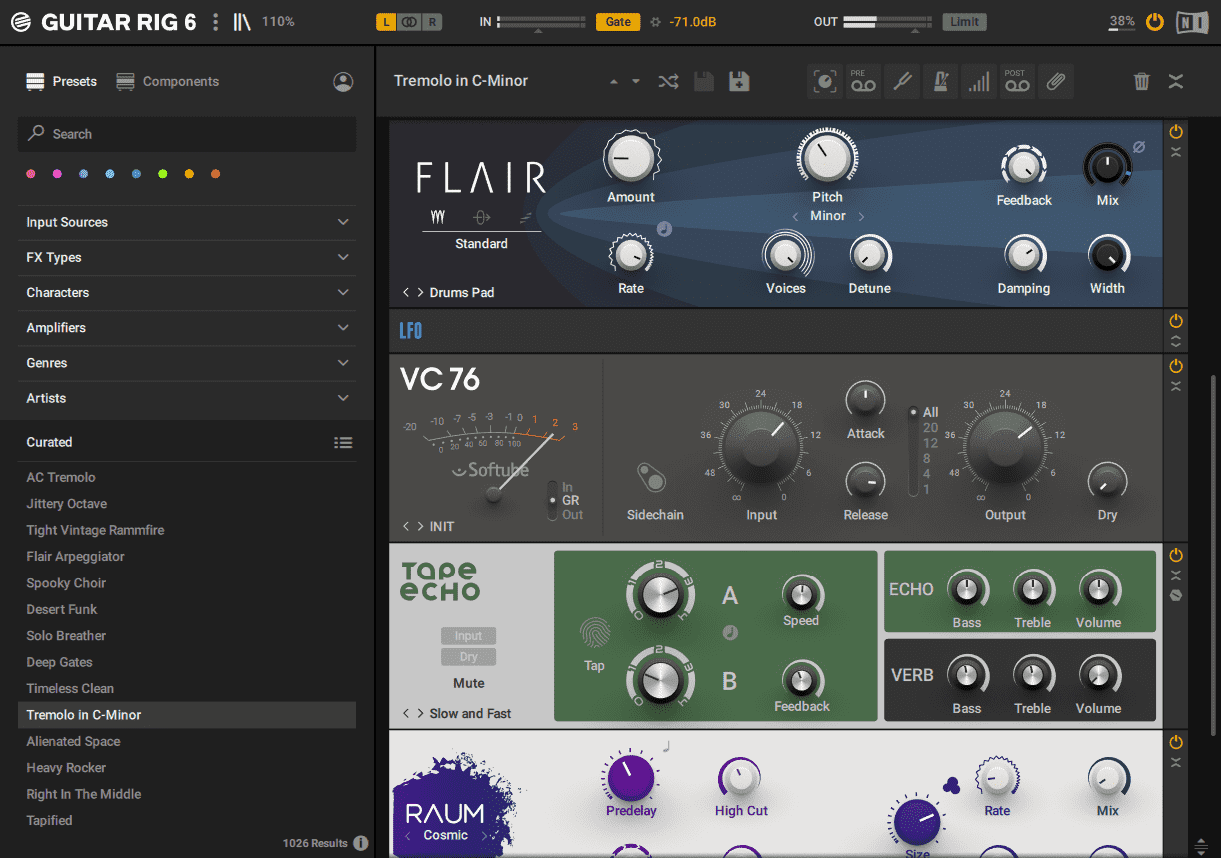Open the tuner tool

902,82
